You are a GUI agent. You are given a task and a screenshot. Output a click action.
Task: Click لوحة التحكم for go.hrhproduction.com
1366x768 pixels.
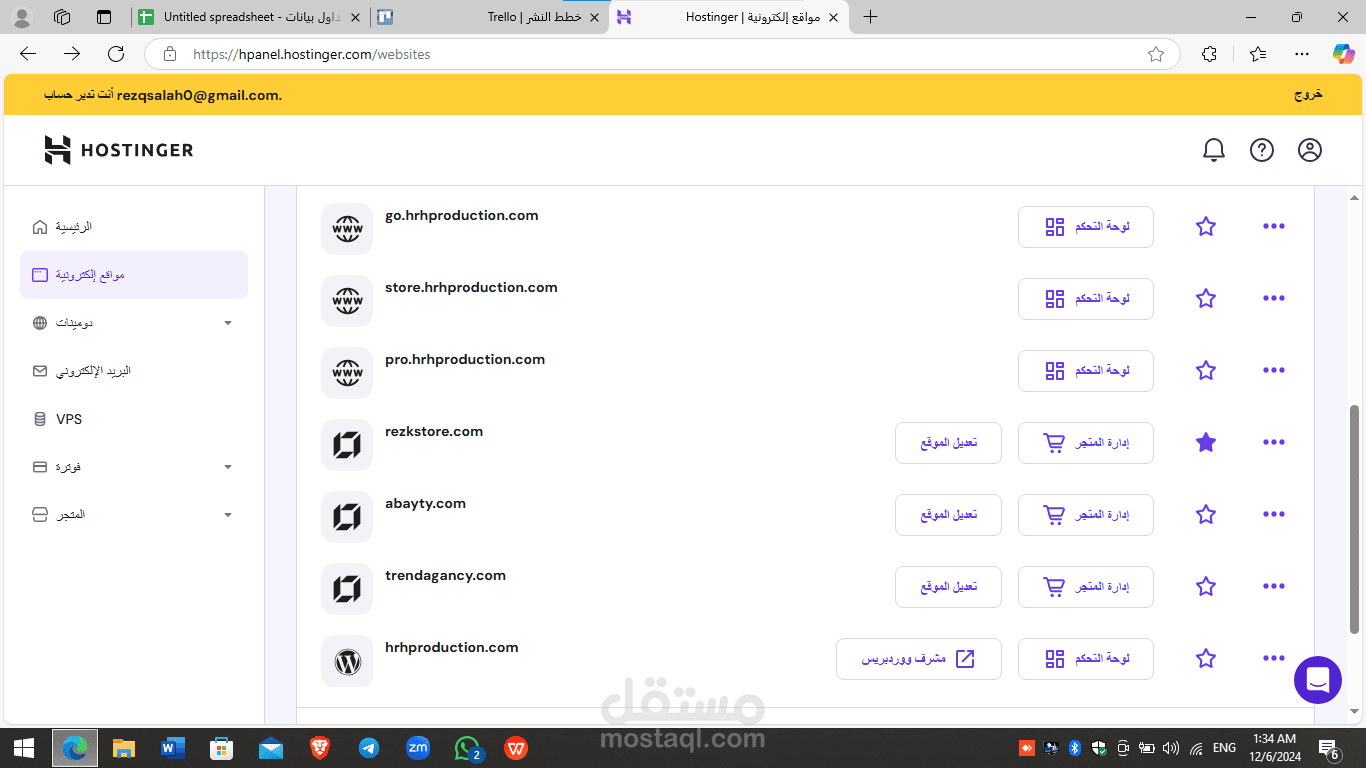click(1086, 227)
